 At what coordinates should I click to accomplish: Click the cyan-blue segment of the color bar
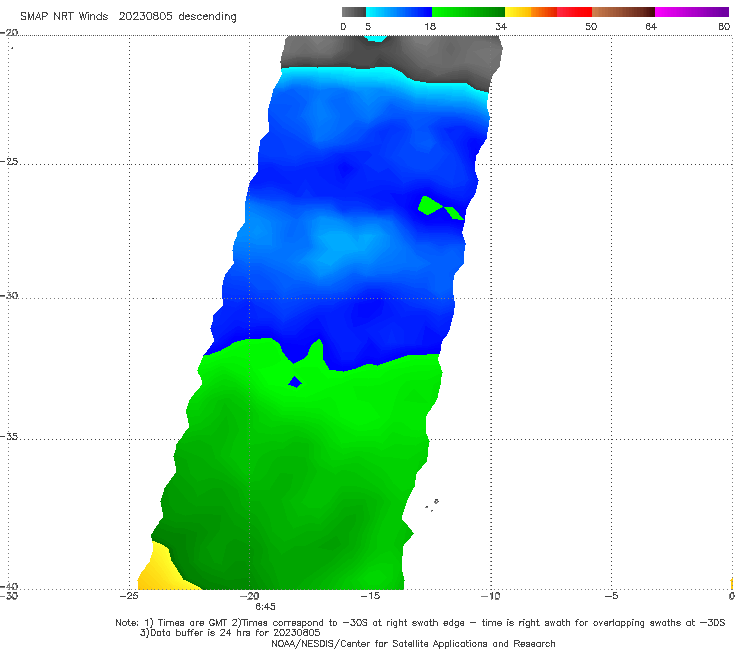click(399, 12)
